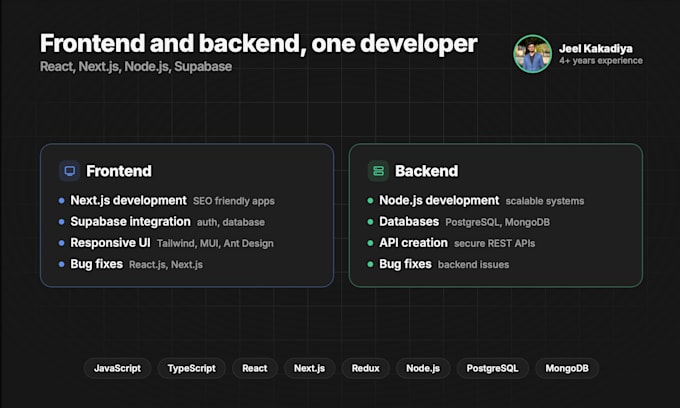Click 'scalable systems' description

[545, 201]
